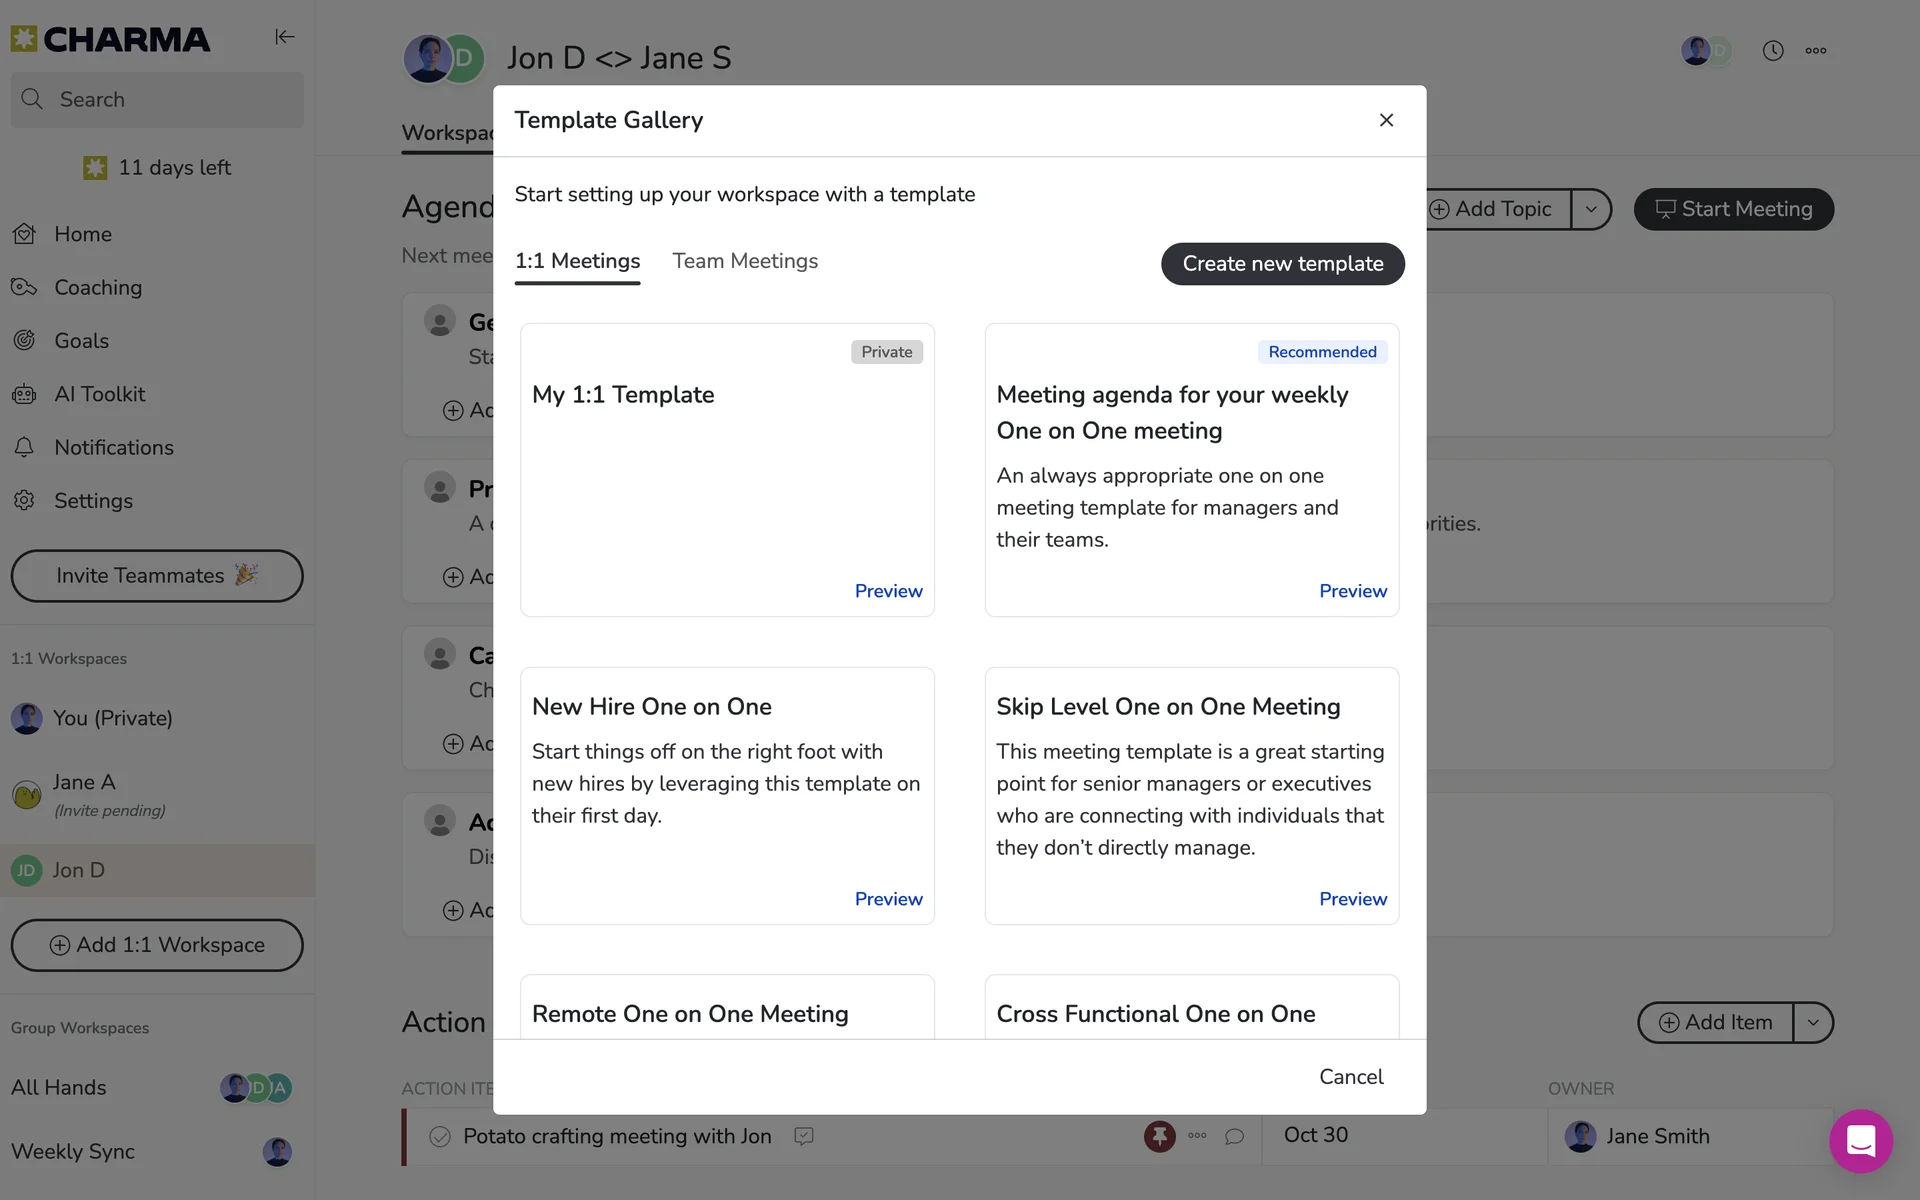This screenshot has width=1920, height=1200.
Task: Close the Template Gallery dialog
Action: pos(1386,120)
